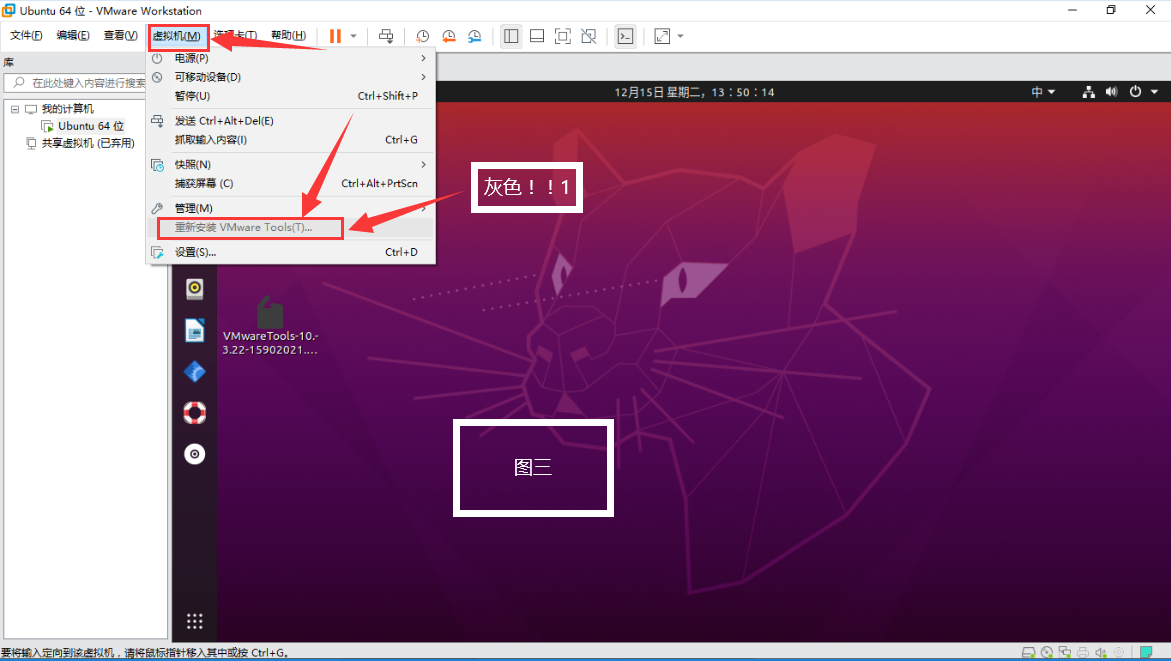Click the stretch guest display icon
The height and width of the screenshot is (661, 1171).
coord(662,36)
